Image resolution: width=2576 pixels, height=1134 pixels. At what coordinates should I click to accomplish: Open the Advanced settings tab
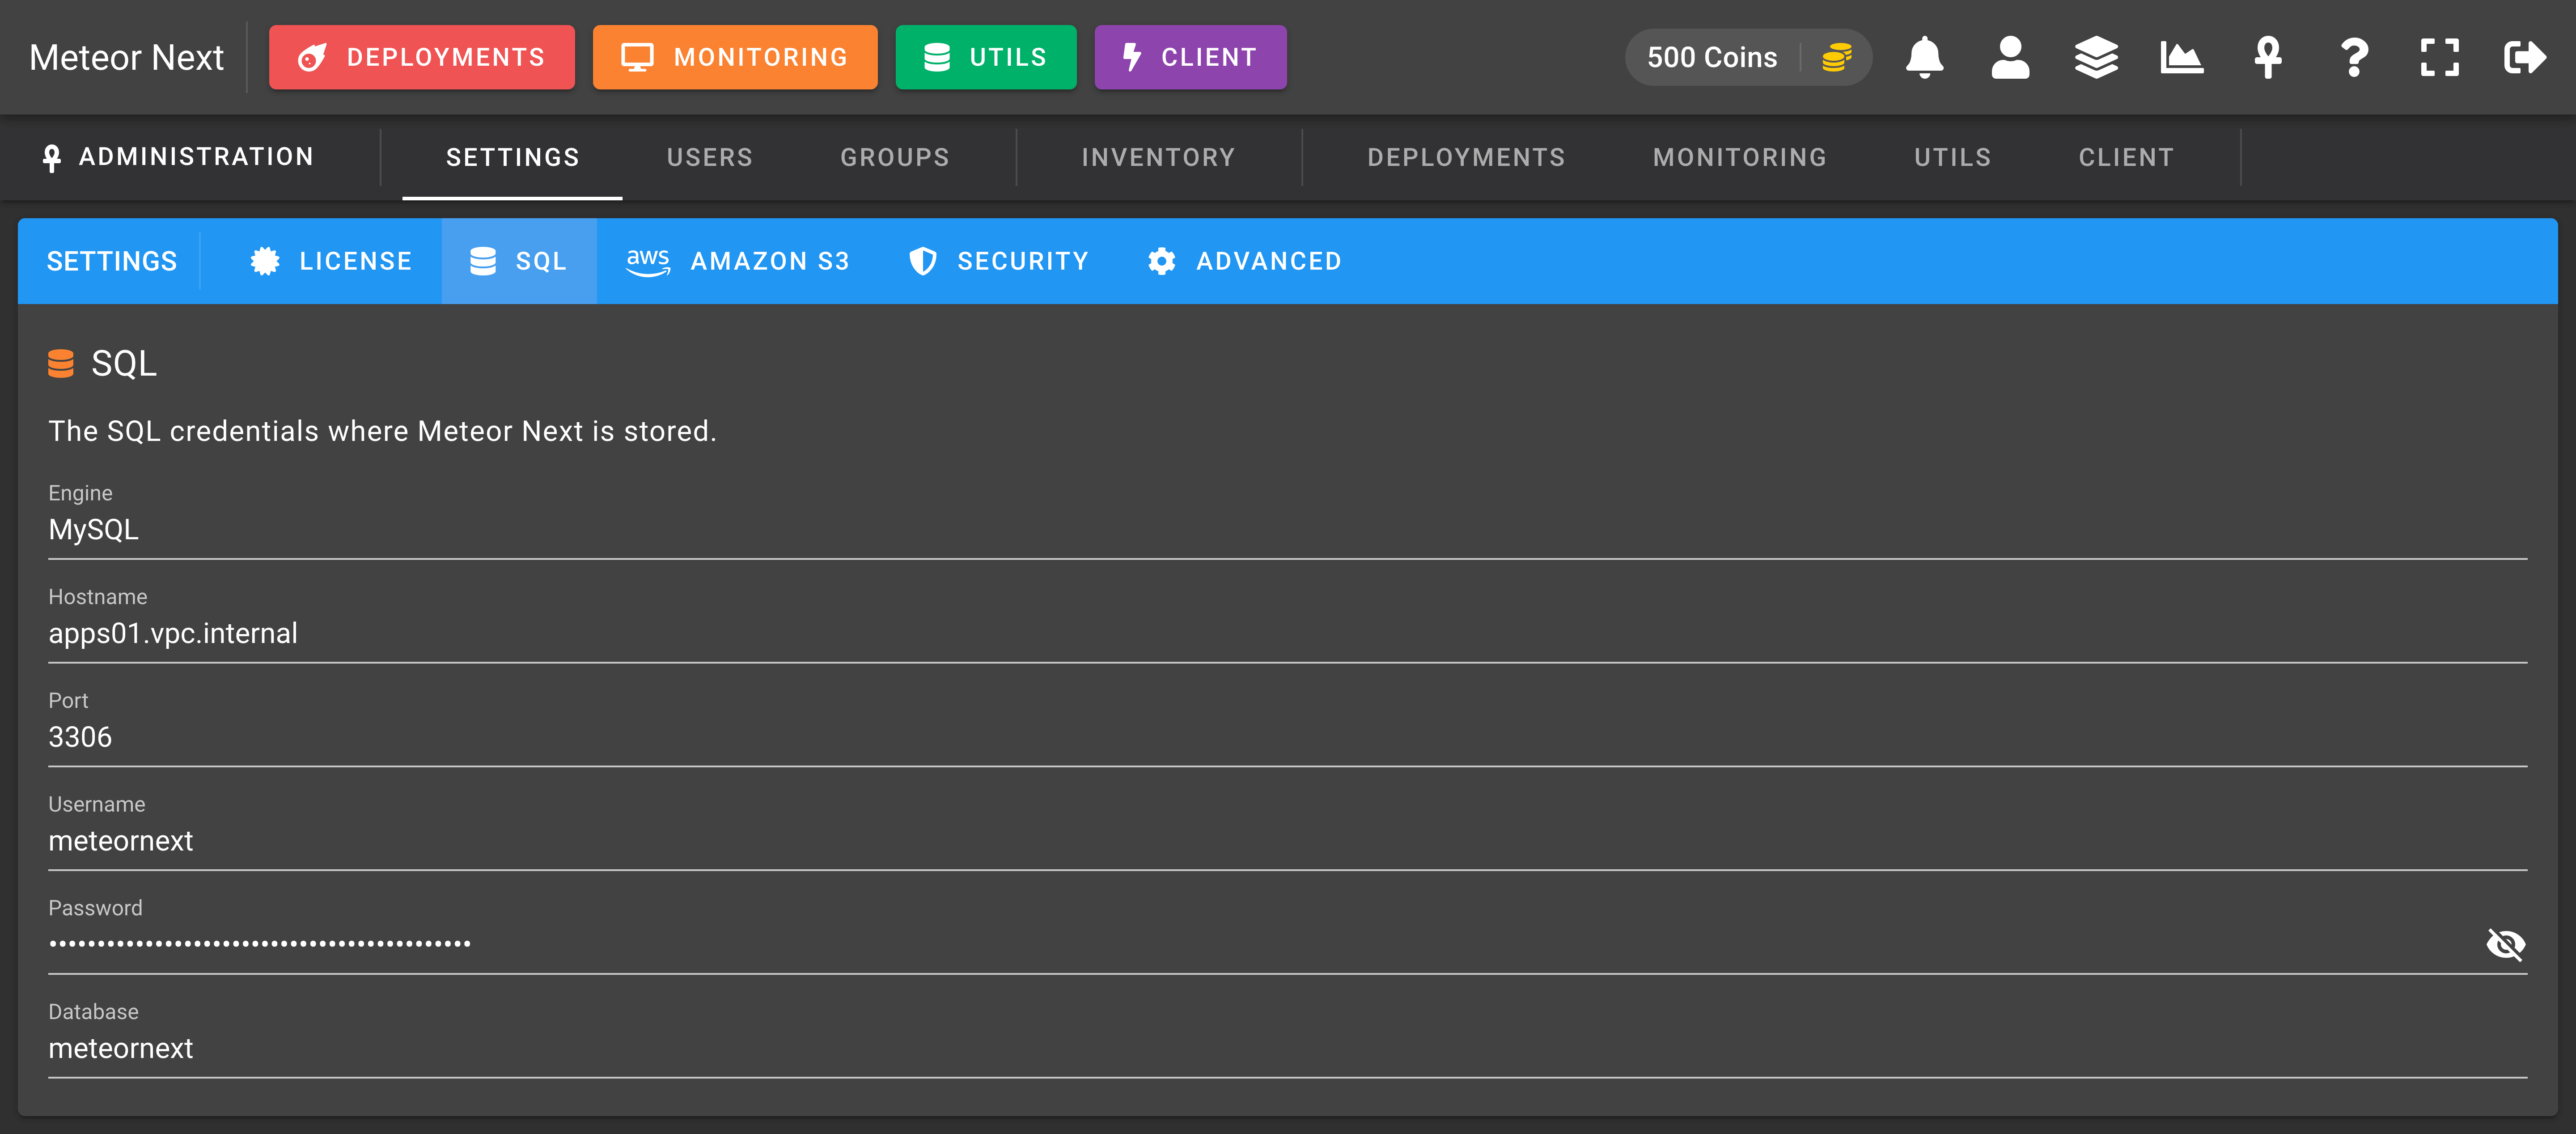click(1244, 261)
